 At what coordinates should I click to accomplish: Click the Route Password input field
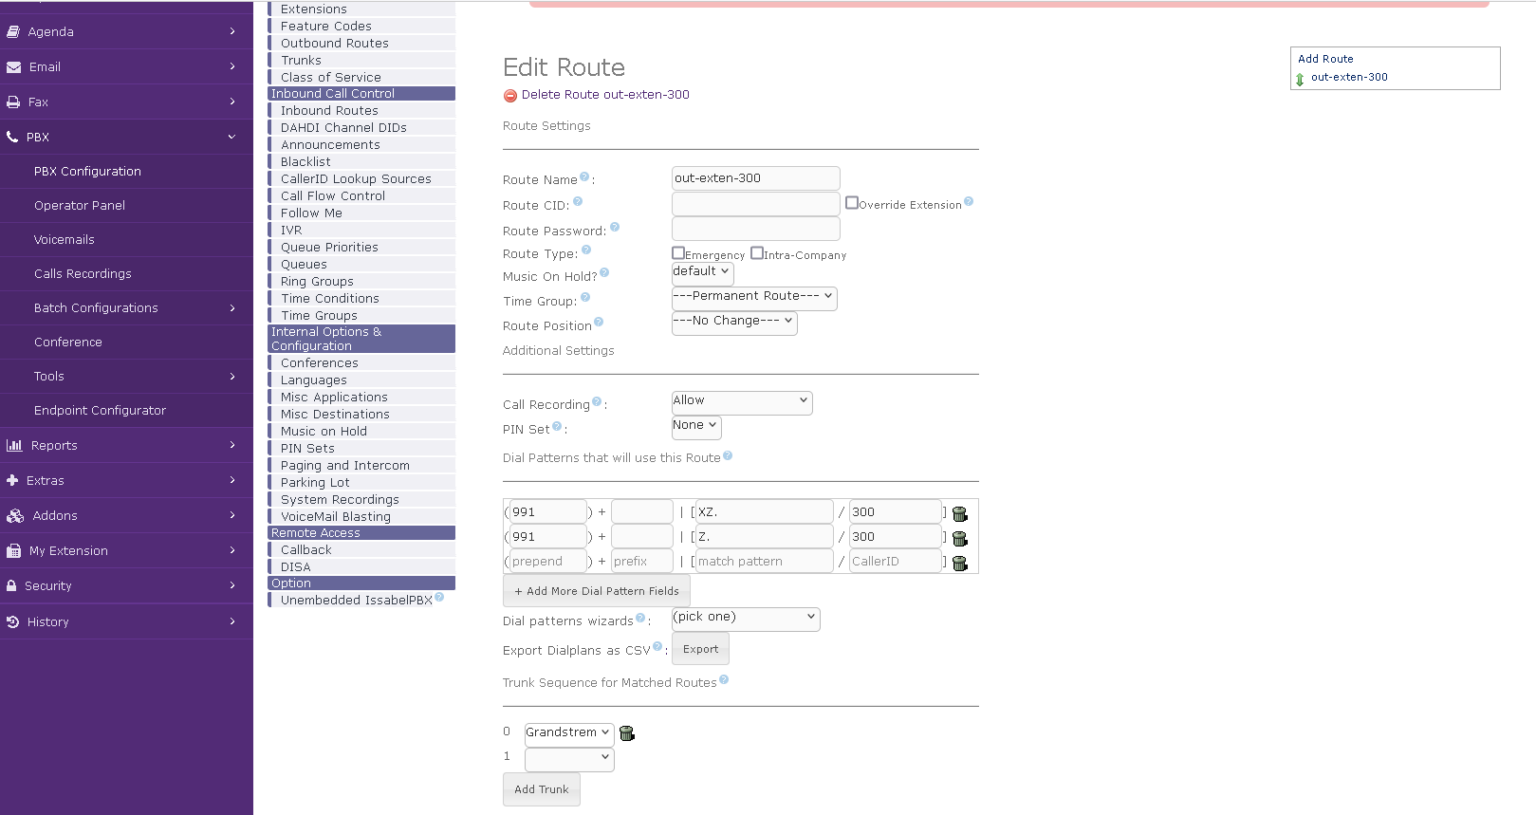point(755,229)
